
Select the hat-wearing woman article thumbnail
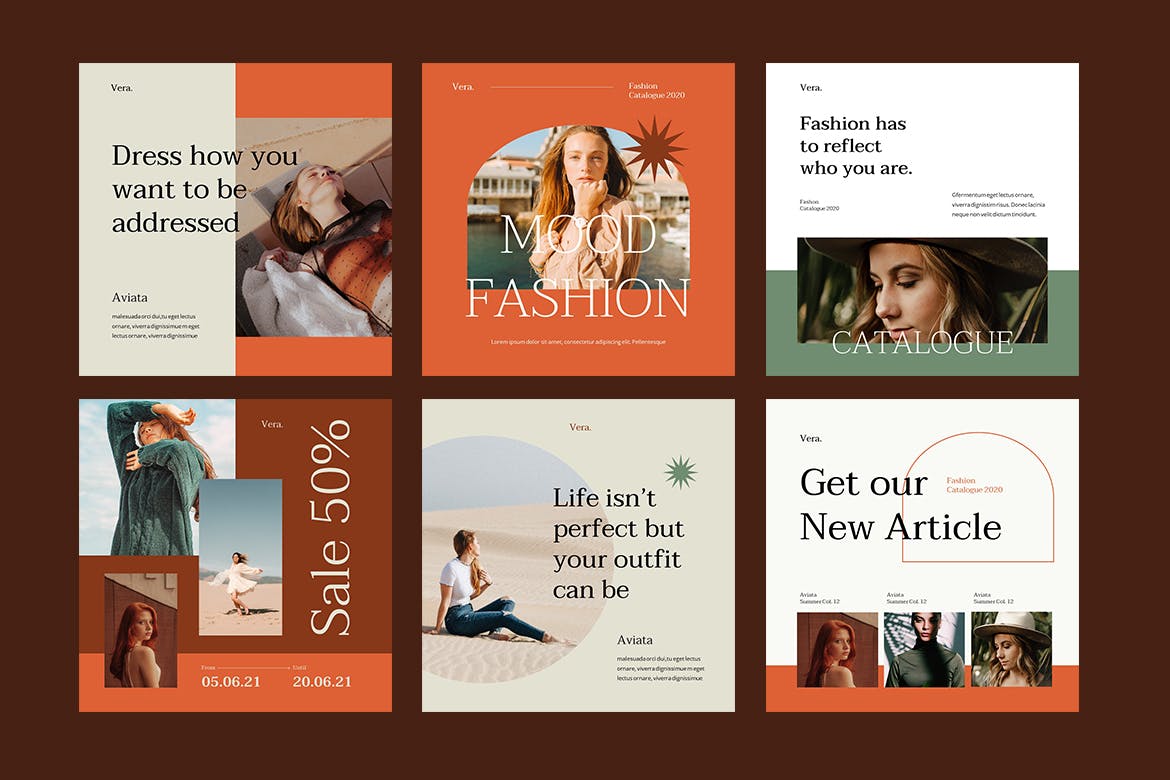1012,649
